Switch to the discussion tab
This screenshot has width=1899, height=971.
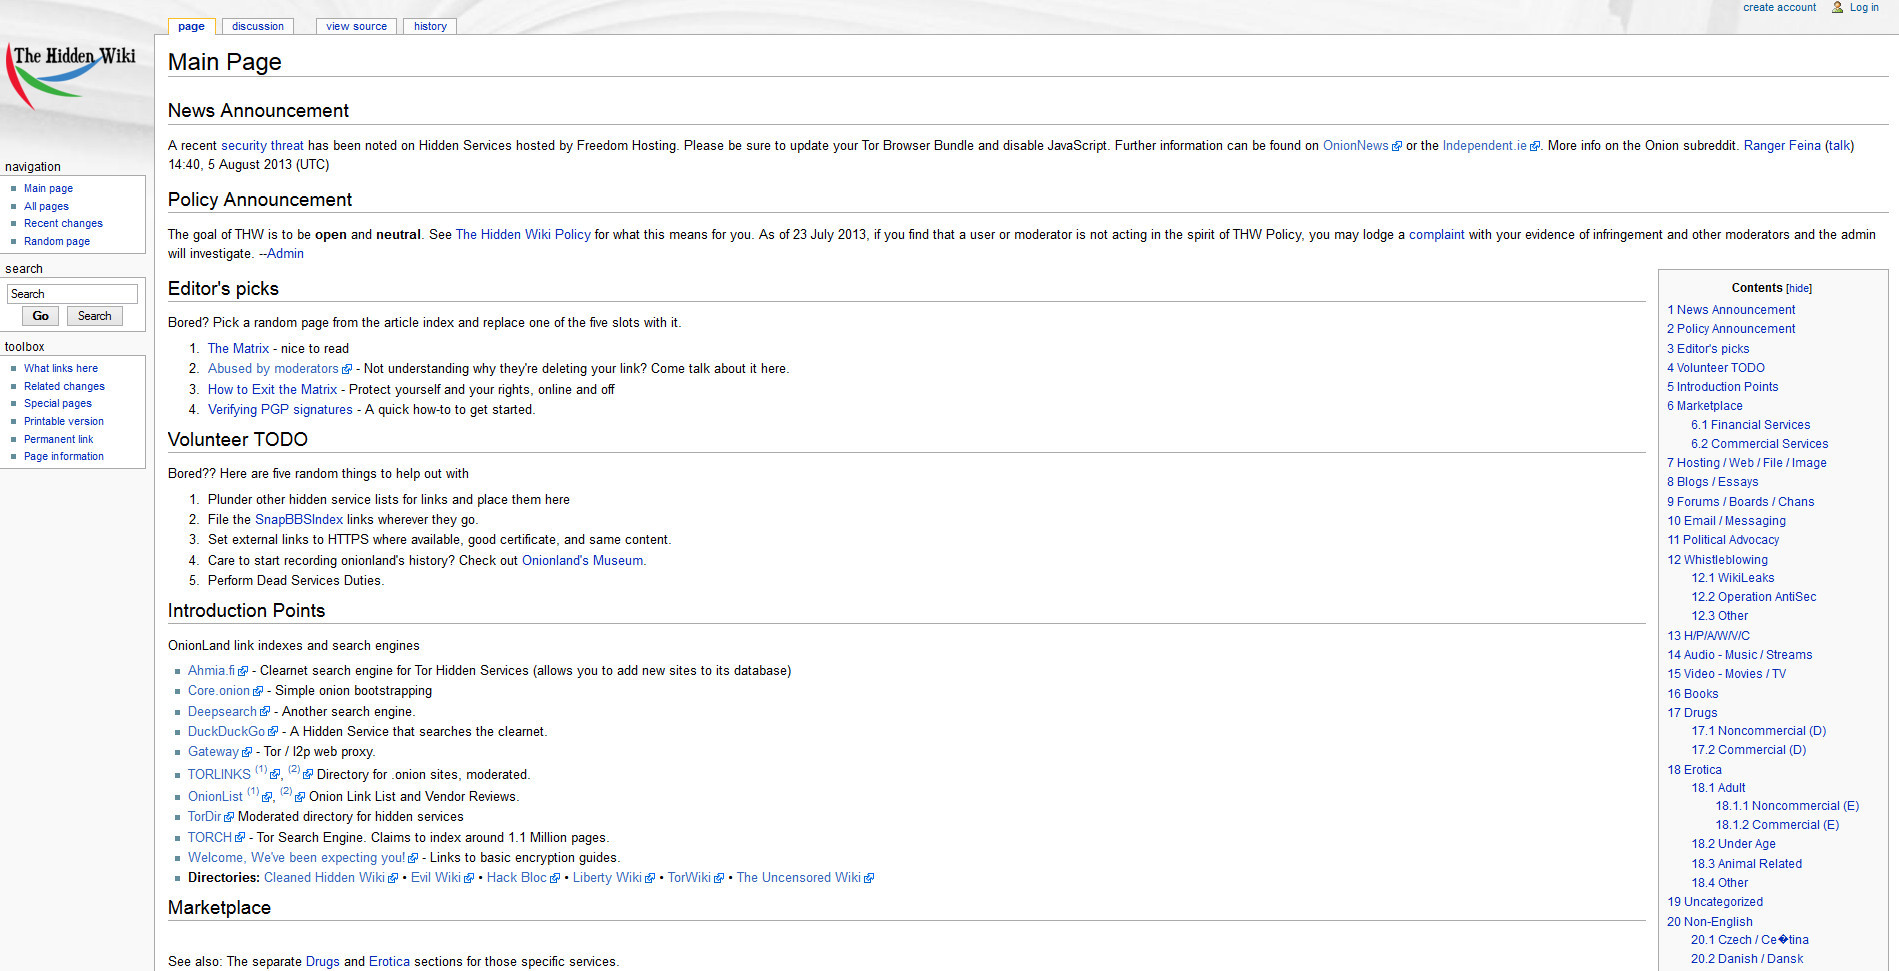(x=258, y=26)
